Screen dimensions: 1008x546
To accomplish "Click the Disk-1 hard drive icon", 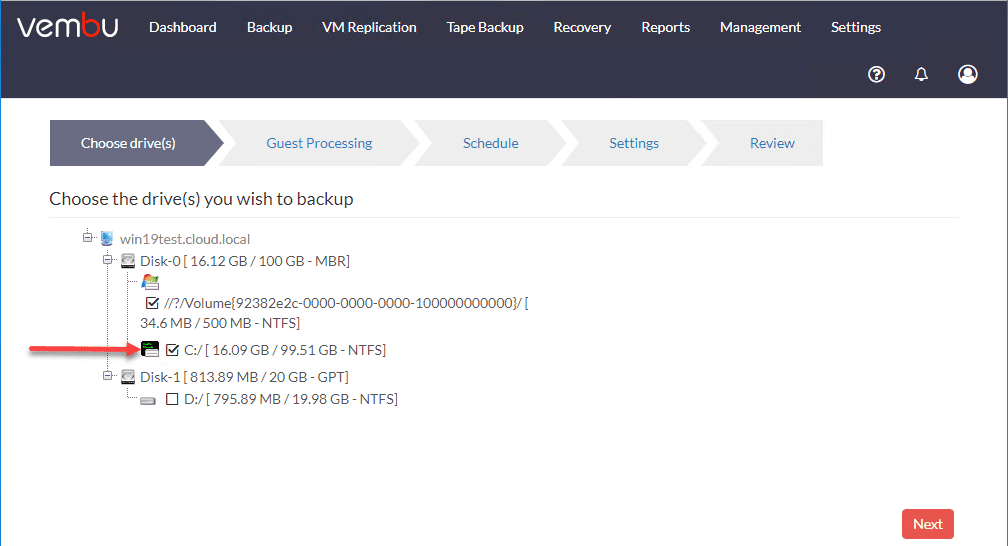I will (x=128, y=377).
